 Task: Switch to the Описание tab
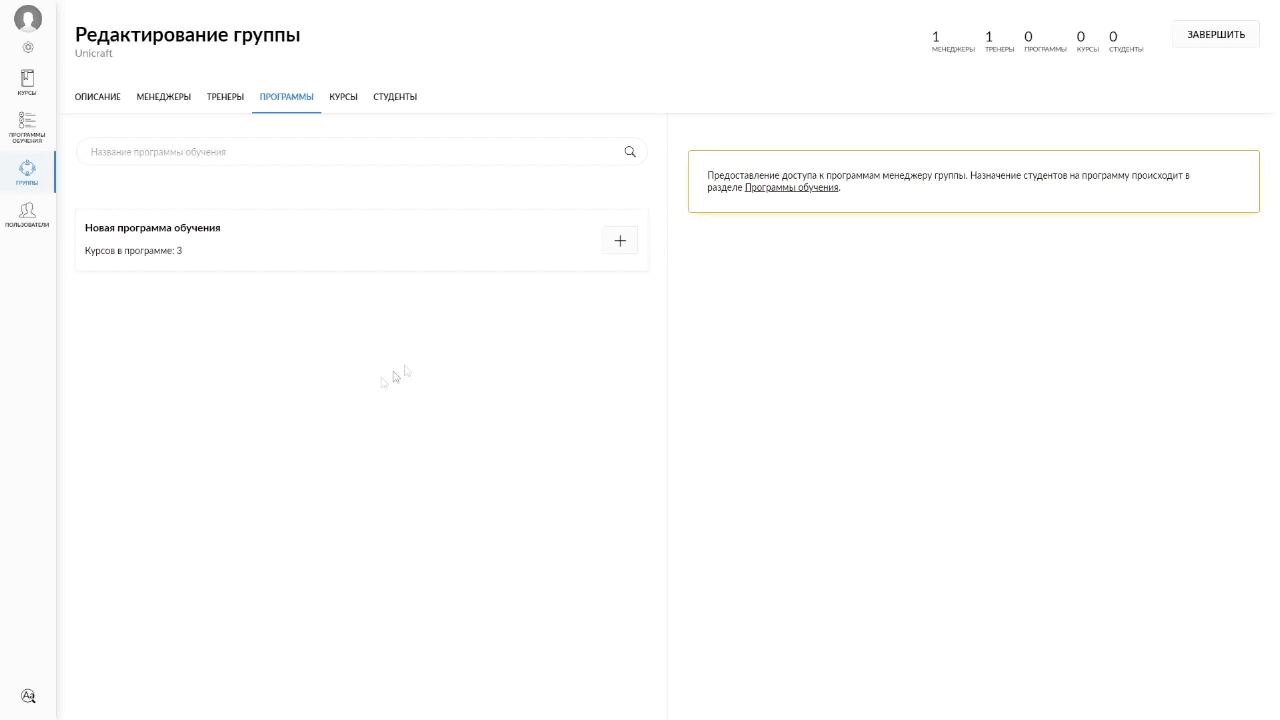[x=98, y=97]
